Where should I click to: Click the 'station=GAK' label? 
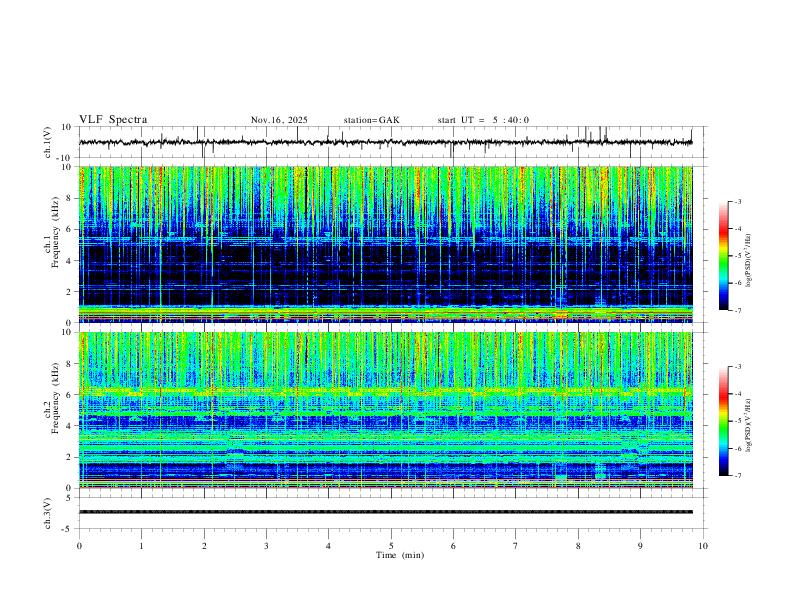point(372,120)
